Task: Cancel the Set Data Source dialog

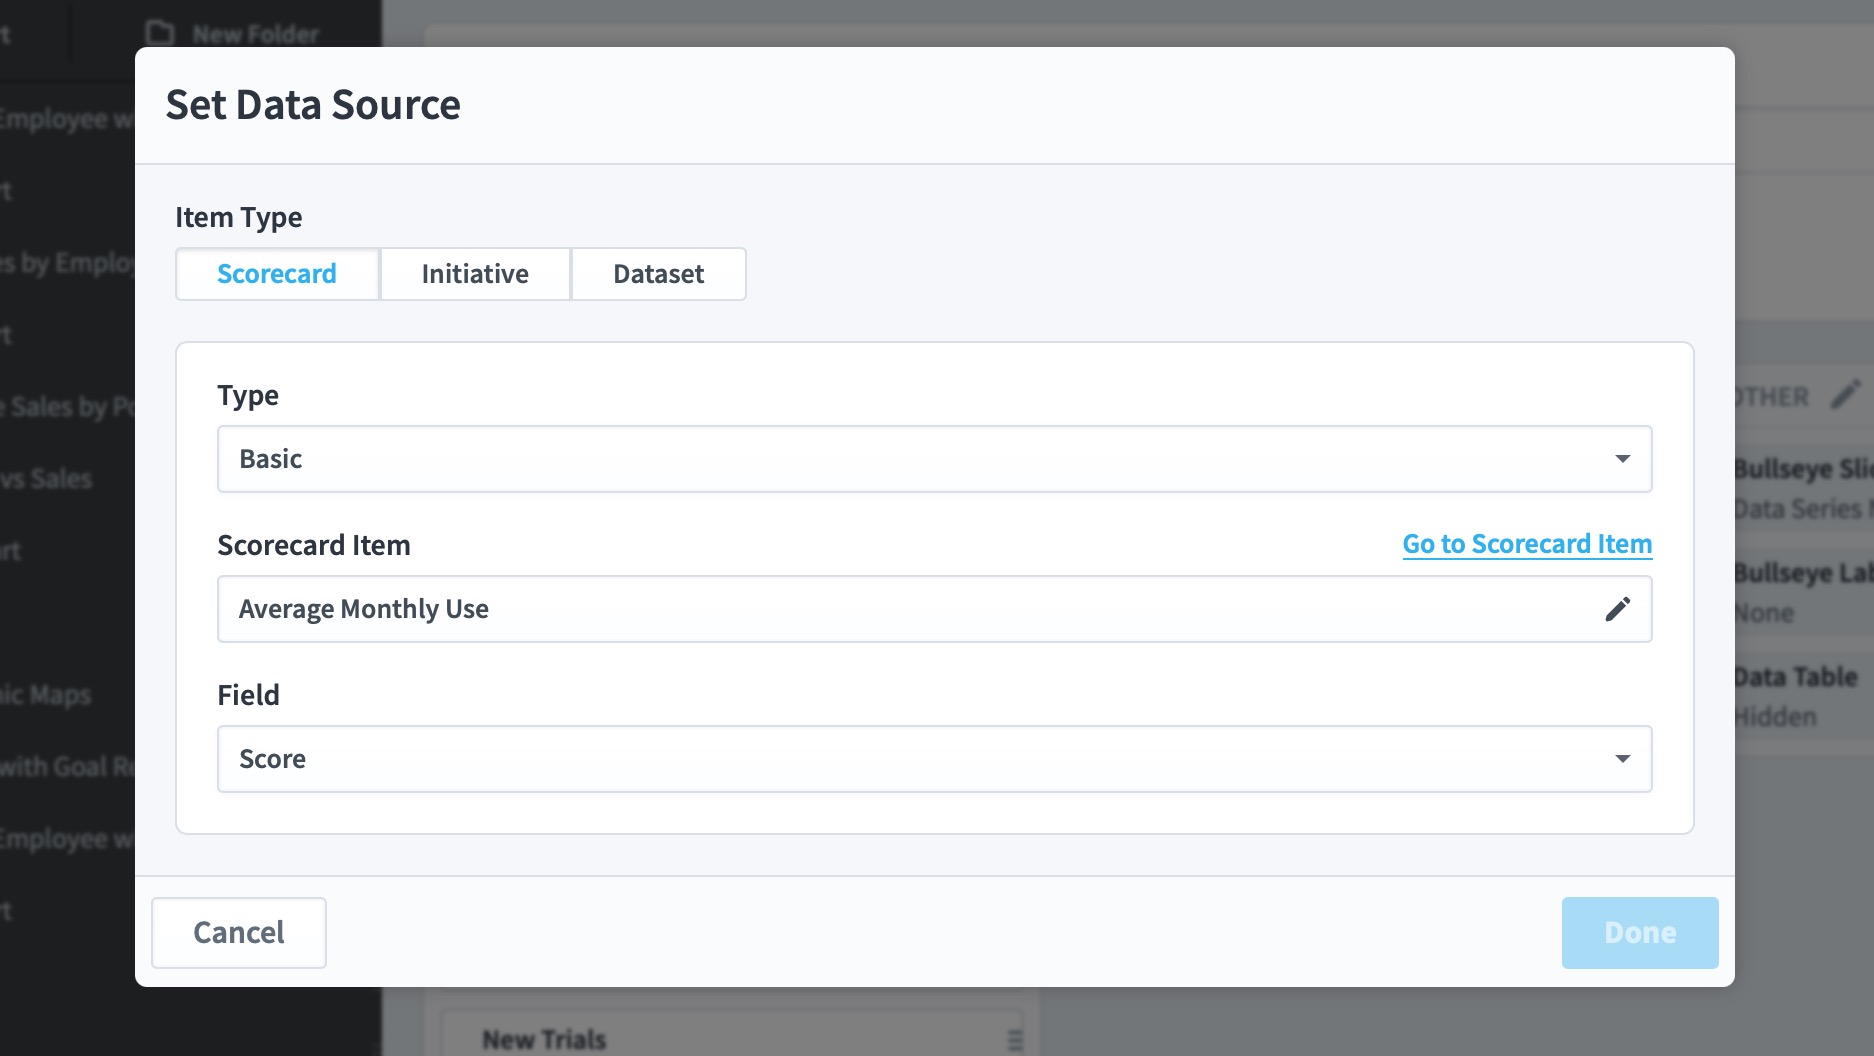Action: (x=239, y=933)
